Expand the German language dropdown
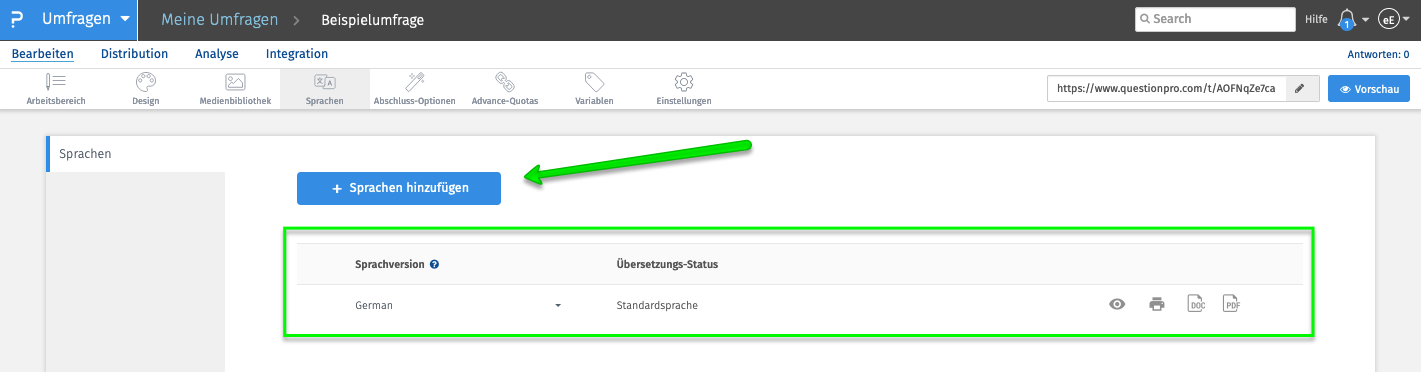Viewport: 1421px width, 372px height. coord(558,305)
